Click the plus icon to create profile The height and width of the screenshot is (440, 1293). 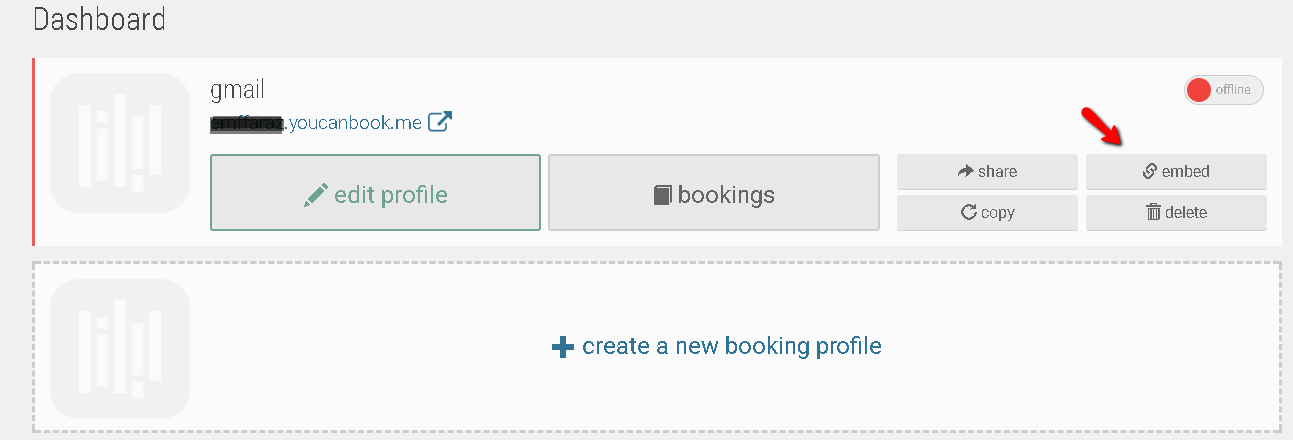pyautogui.click(x=563, y=347)
